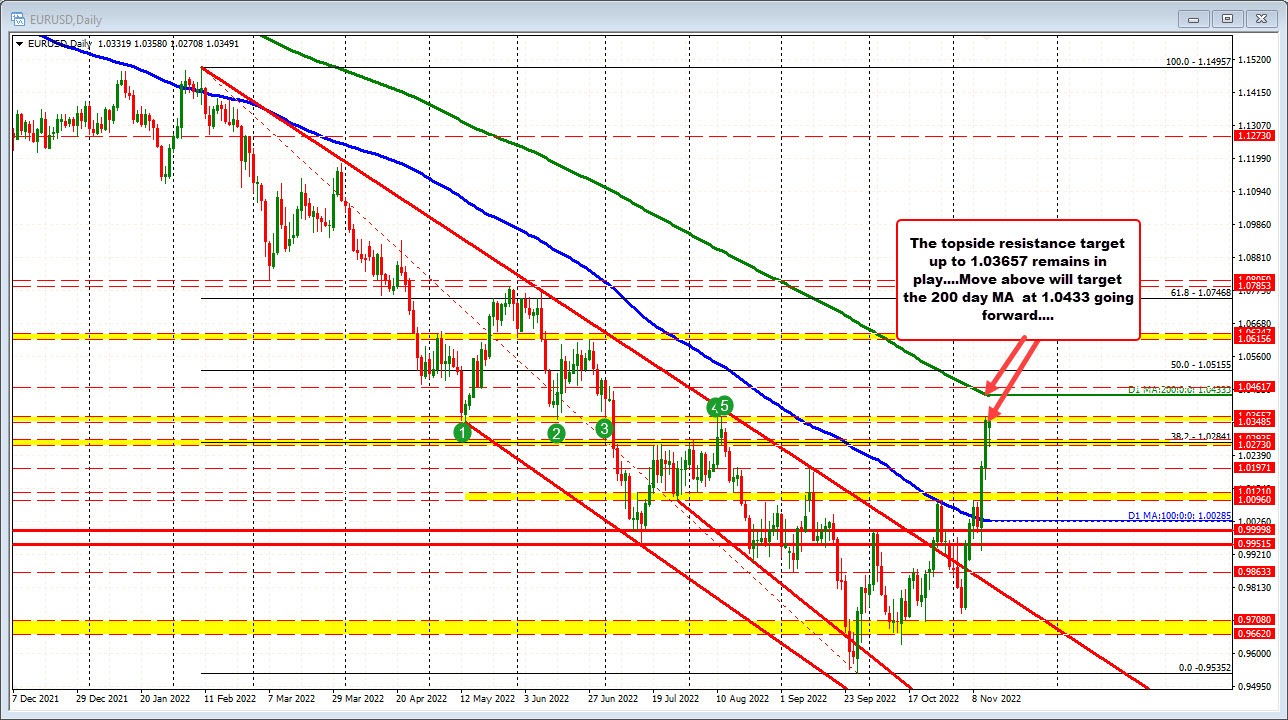
Task: Click the red 1.02730 price level tag
Action: click(x=1254, y=444)
